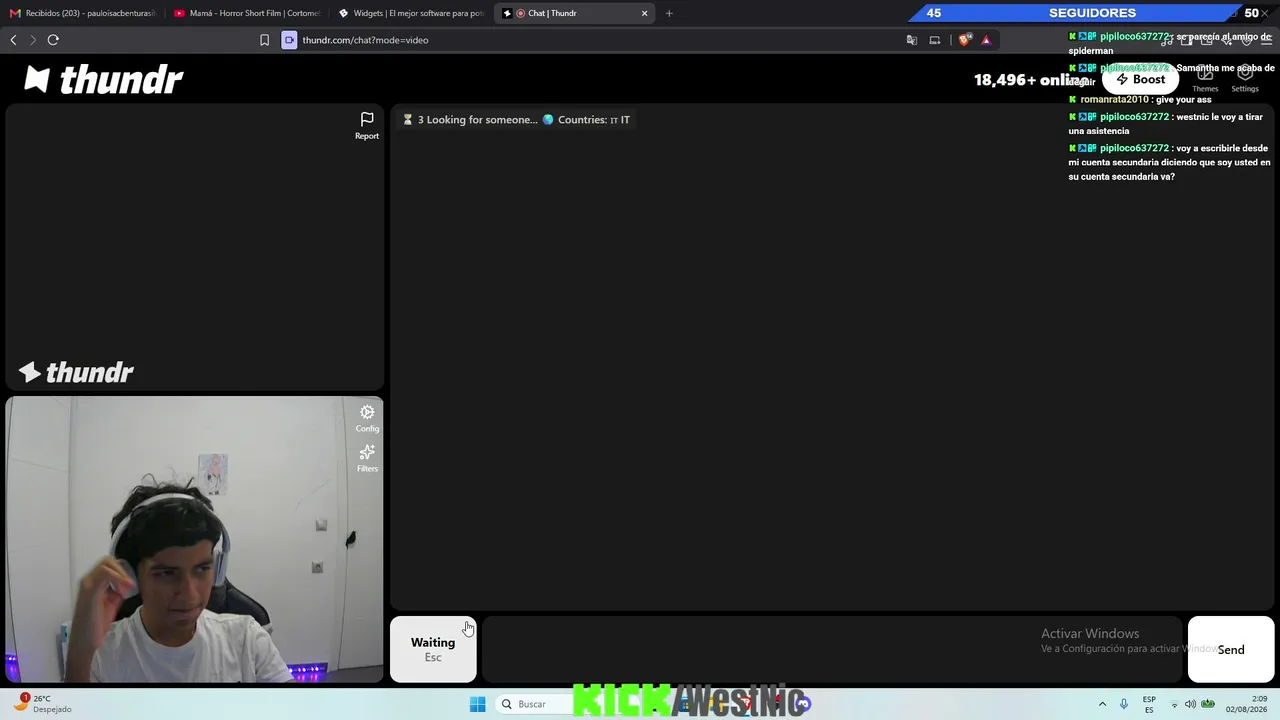This screenshot has width=1280, height=720.
Task: Go forward in browser history
Action: point(33,40)
